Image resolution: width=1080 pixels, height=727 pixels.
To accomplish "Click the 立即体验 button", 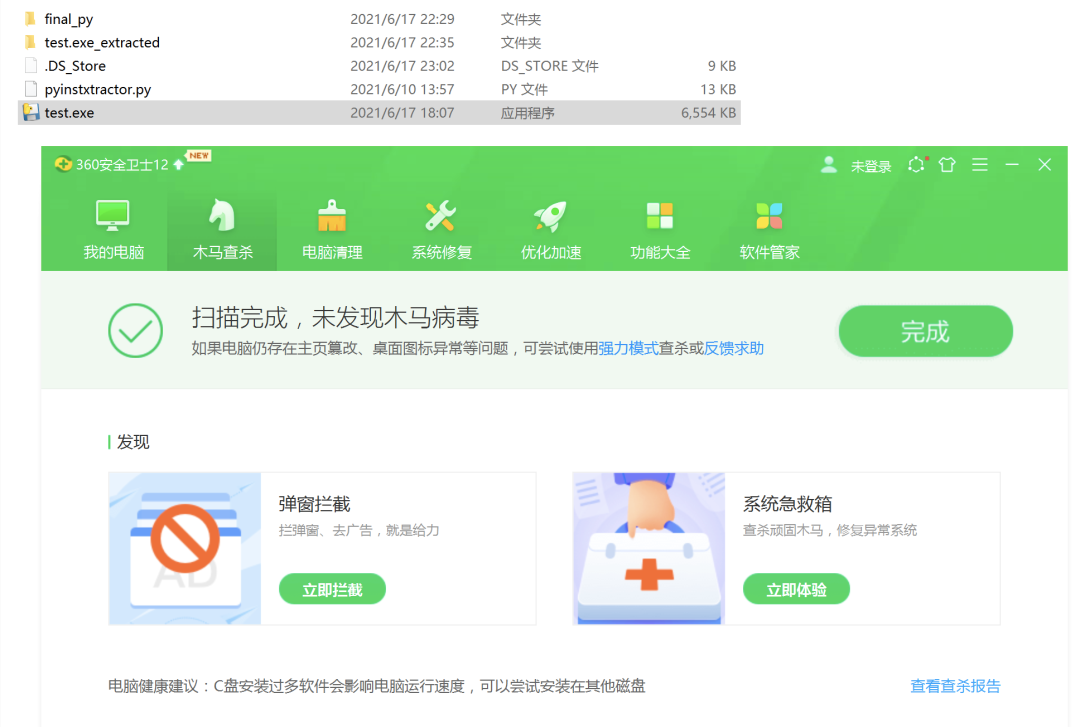I will pos(796,589).
